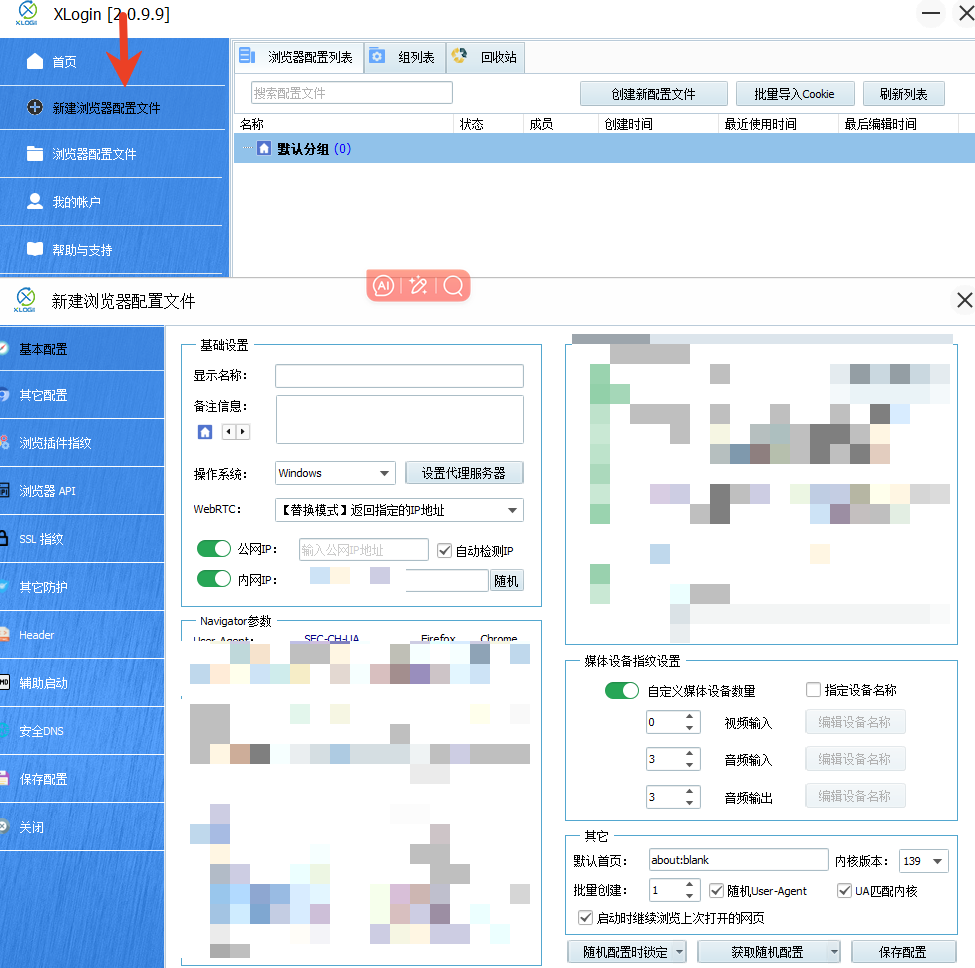This screenshot has height=968, width=975.
Task: Select 其它防护 in the dialog sidebar
Action: point(81,586)
